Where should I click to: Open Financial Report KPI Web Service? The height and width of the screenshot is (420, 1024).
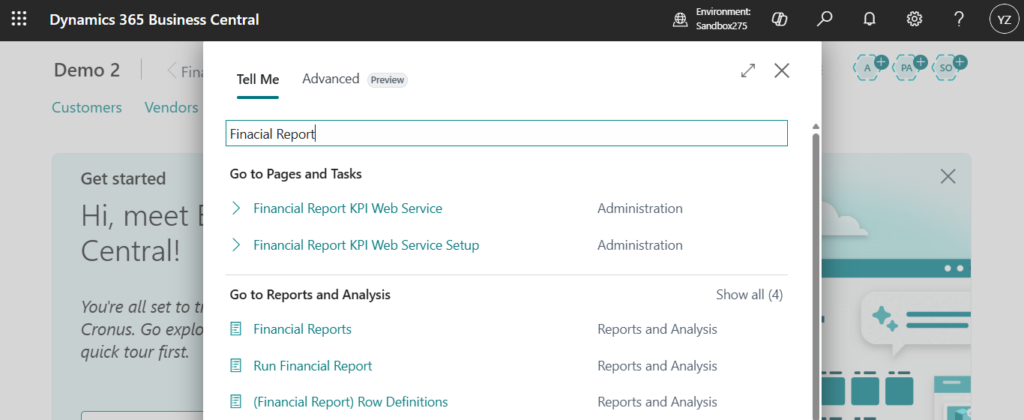[x=347, y=209]
